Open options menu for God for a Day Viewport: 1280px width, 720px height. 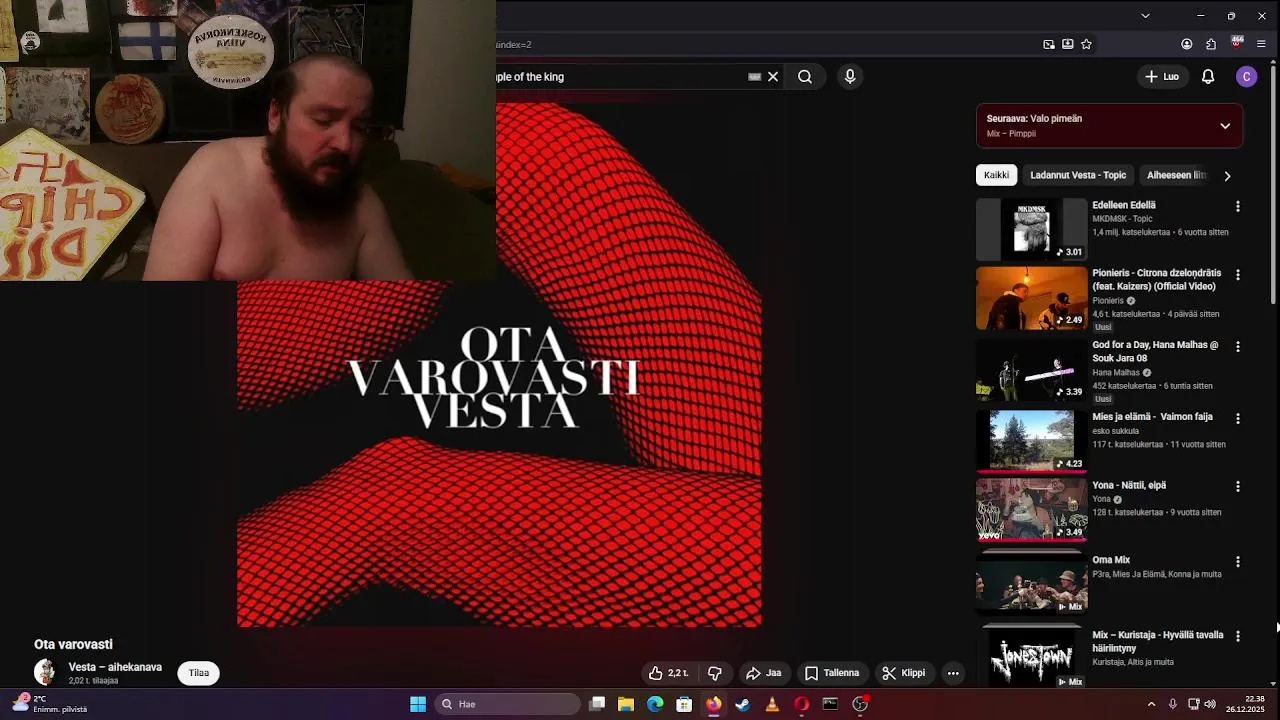pyautogui.click(x=1238, y=347)
